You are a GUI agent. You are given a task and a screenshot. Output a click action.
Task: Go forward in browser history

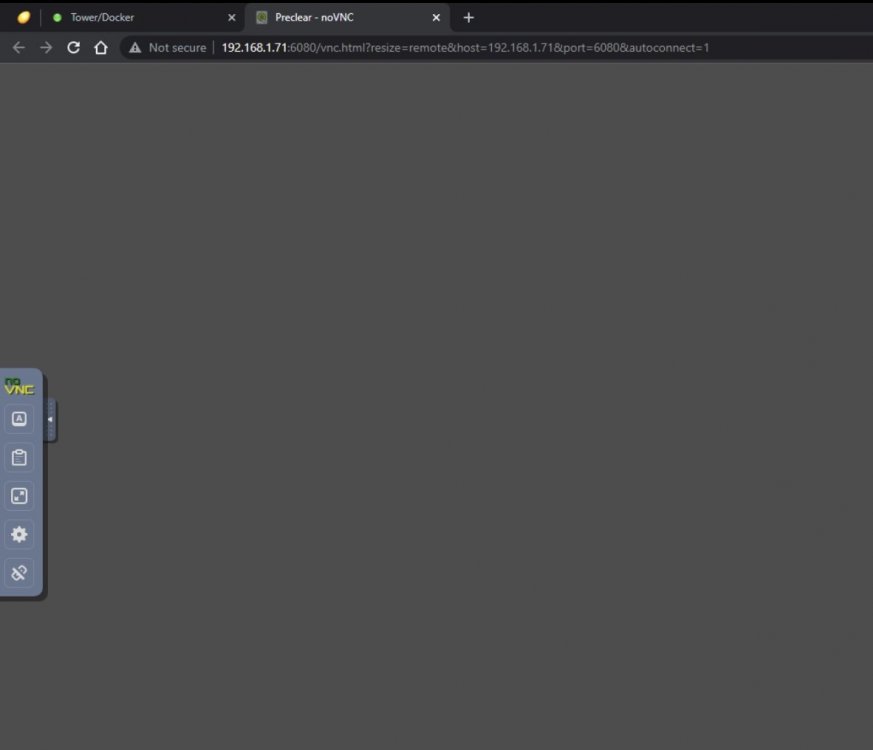tap(46, 48)
